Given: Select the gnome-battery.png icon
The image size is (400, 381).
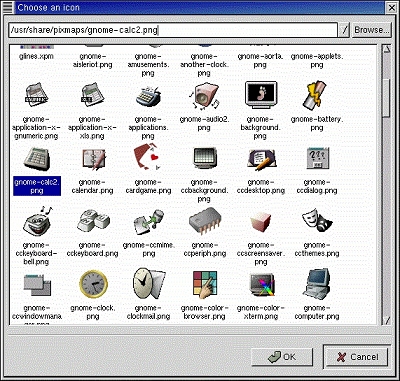Looking at the screenshot, I should [314, 95].
